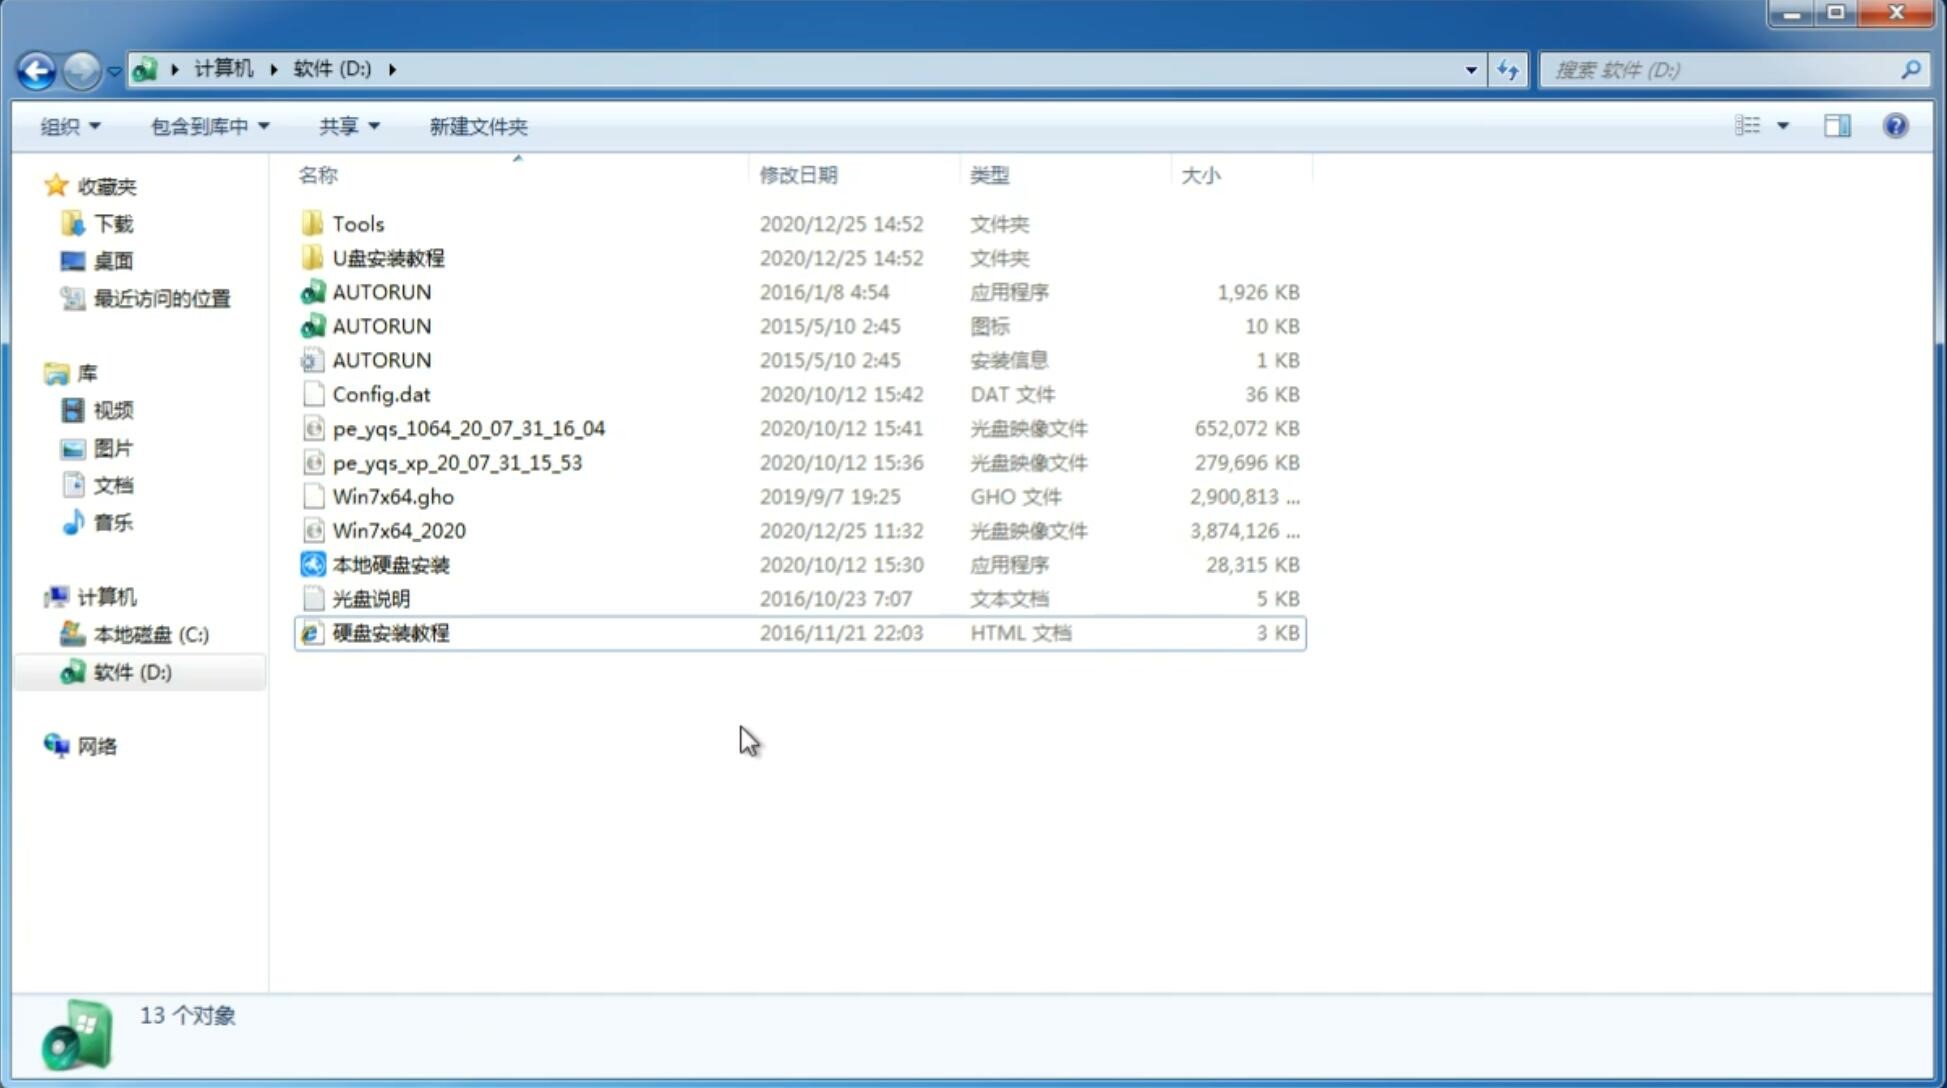Navigate back using the back arrow
1947x1088 pixels.
point(37,68)
